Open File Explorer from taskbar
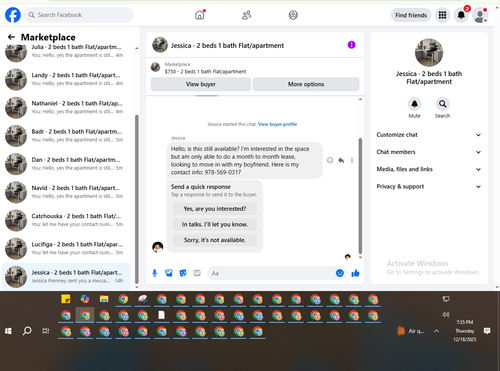500x371 pixels. 104,299
